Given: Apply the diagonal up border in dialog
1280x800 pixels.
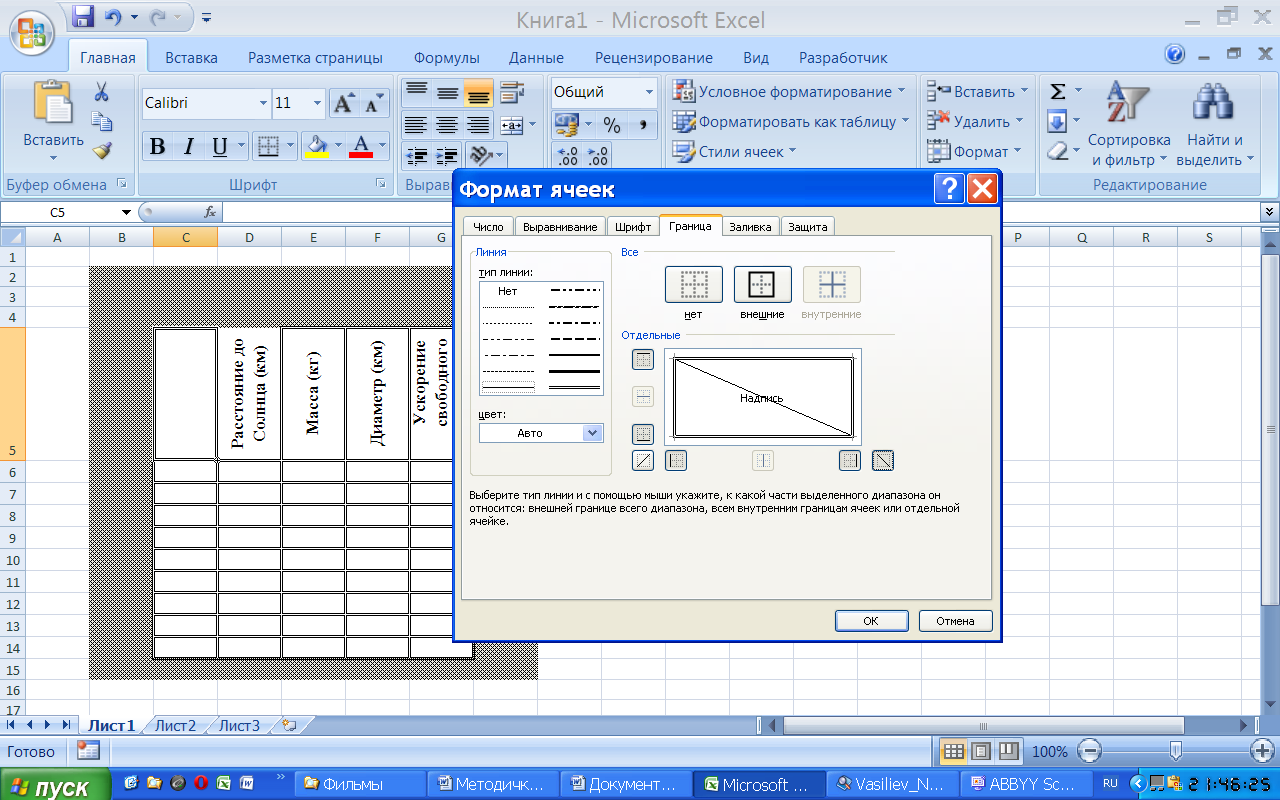Looking at the screenshot, I should [643, 460].
